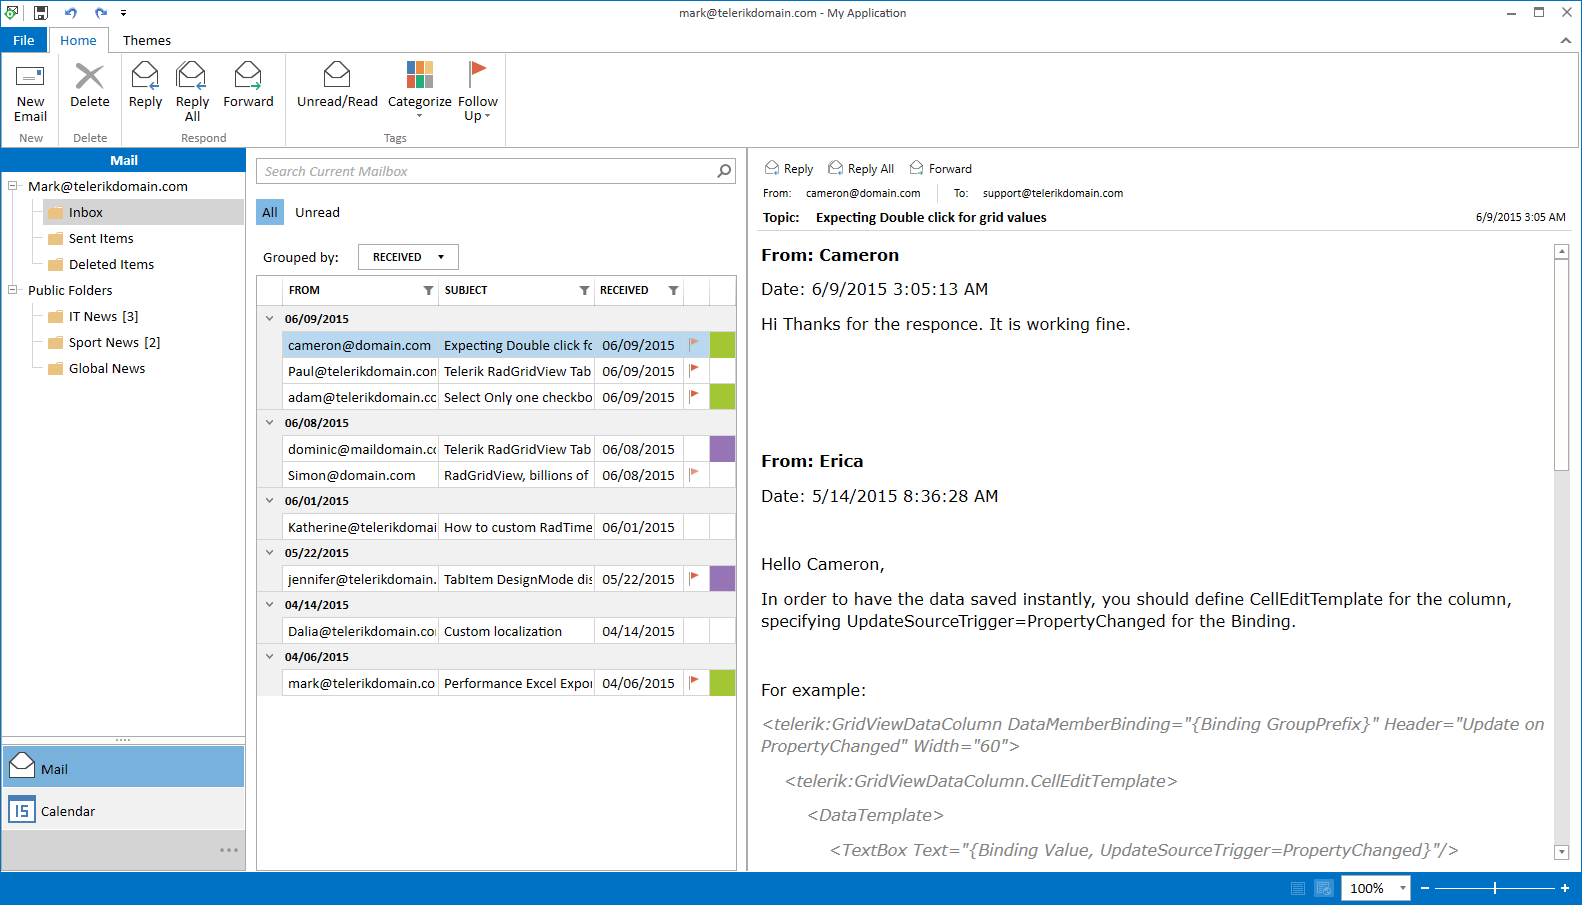The image size is (1582, 905).
Task: Open the Sport News [2] public folder
Action: (x=114, y=342)
